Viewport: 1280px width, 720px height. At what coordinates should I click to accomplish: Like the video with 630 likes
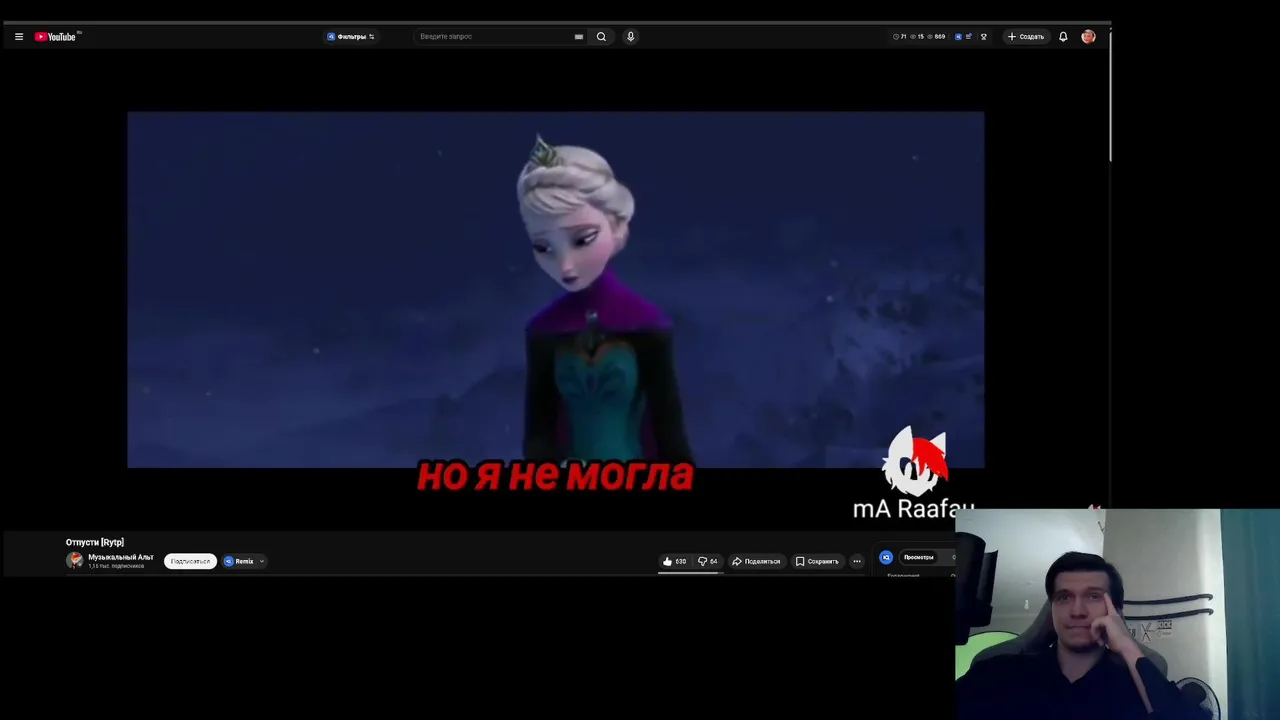point(674,561)
